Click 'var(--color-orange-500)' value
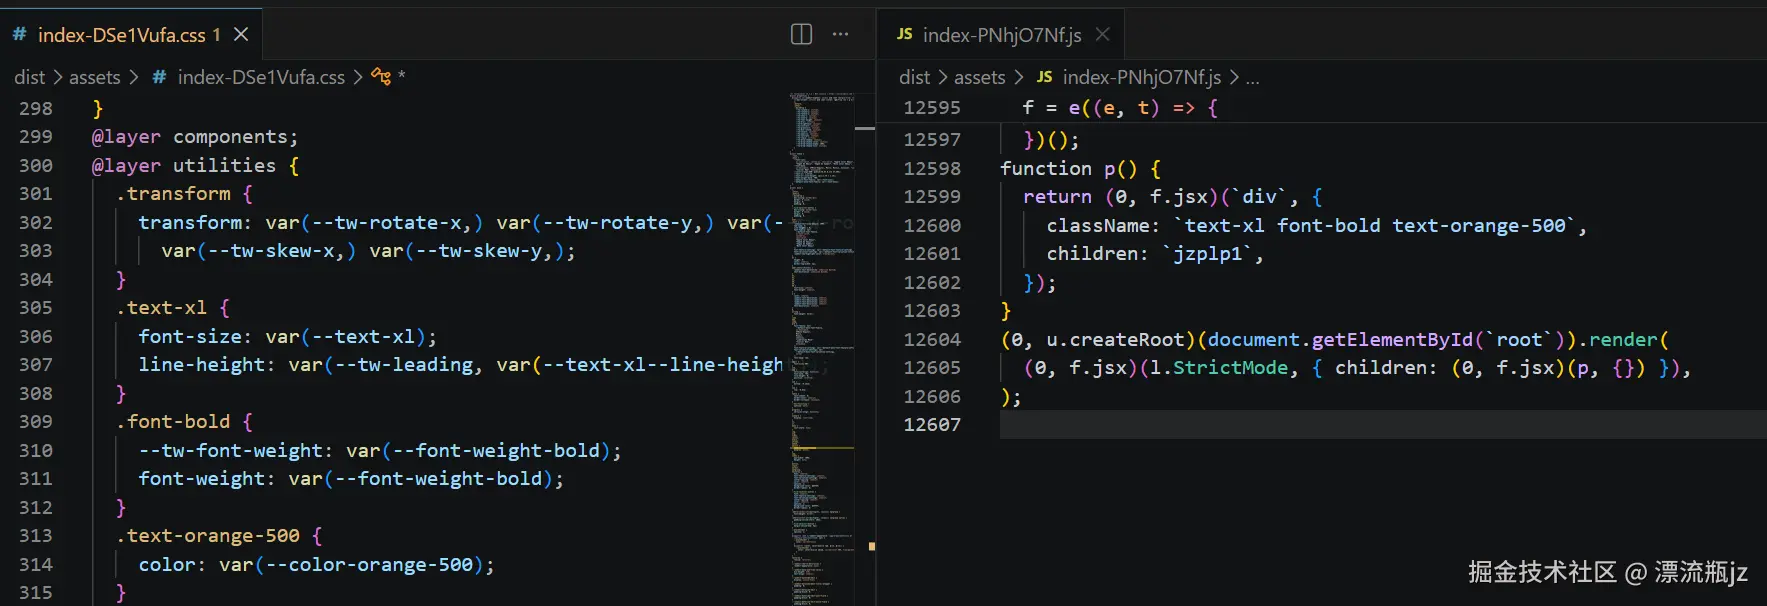Viewport: 1767px width, 606px height. (352, 565)
